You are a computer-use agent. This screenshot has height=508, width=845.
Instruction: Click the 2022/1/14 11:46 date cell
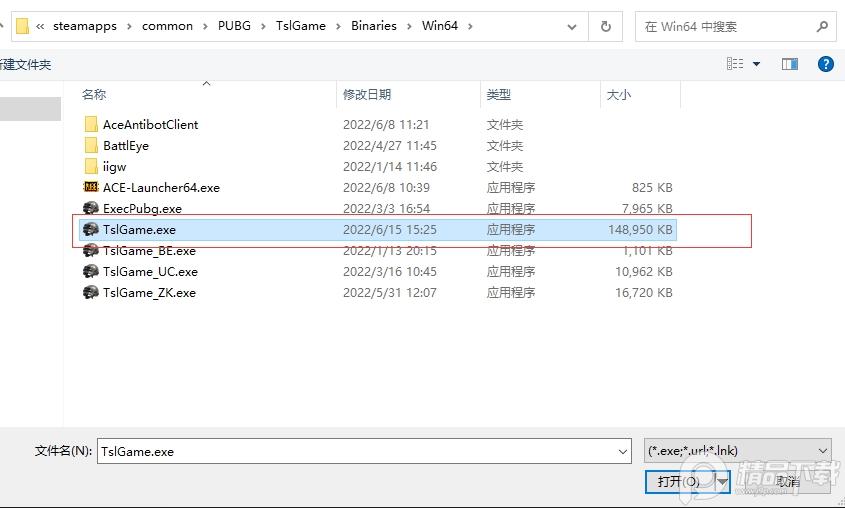point(390,166)
